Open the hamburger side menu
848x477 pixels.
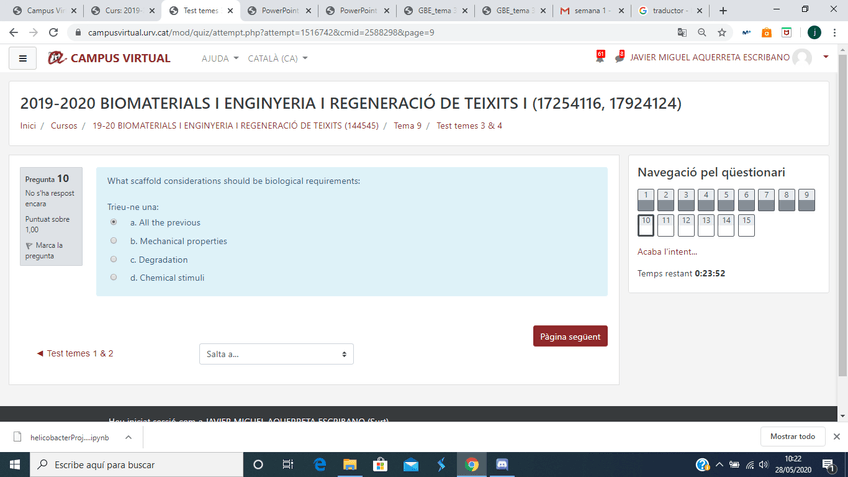22,58
